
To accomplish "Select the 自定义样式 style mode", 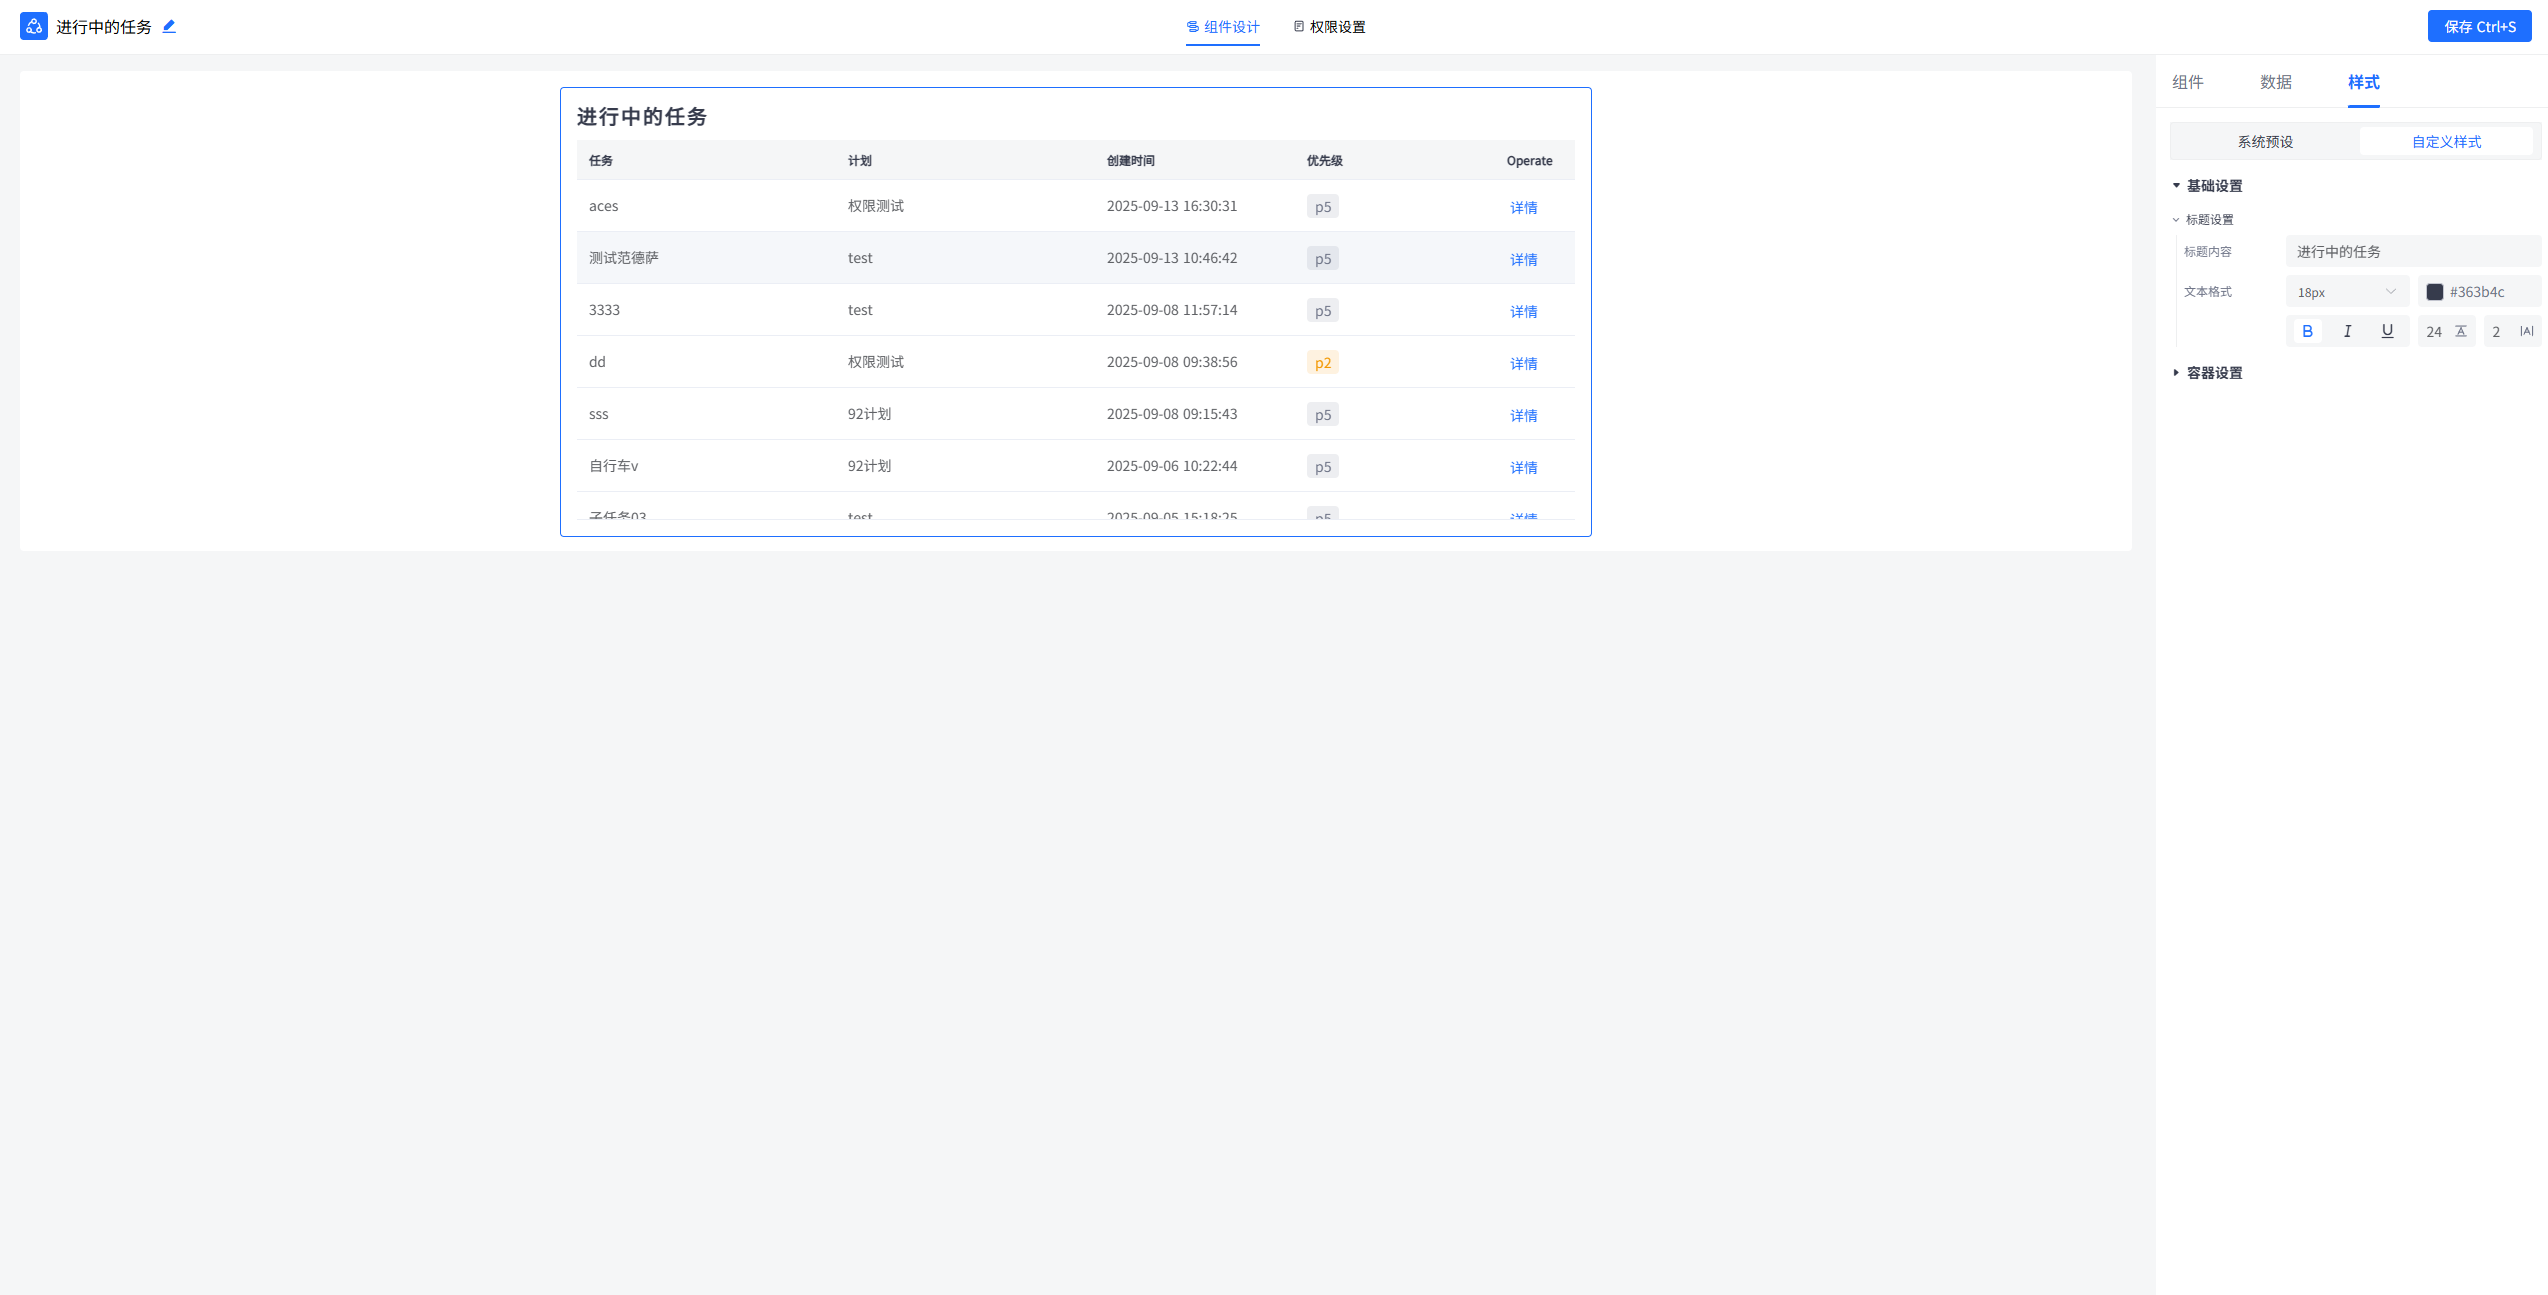I will [x=2446, y=142].
